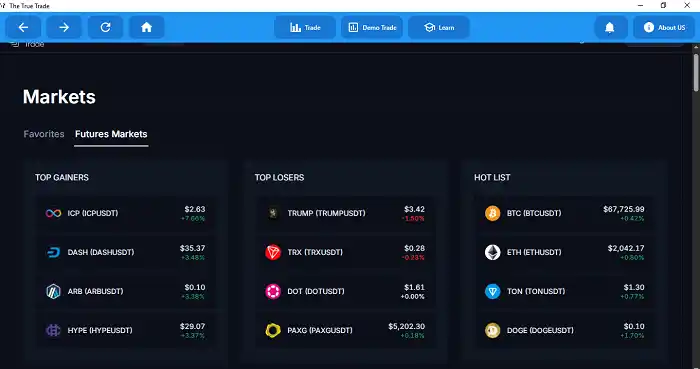This screenshot has width=700, height=369.
Task: Open About US info
Action: pos(664,27)
